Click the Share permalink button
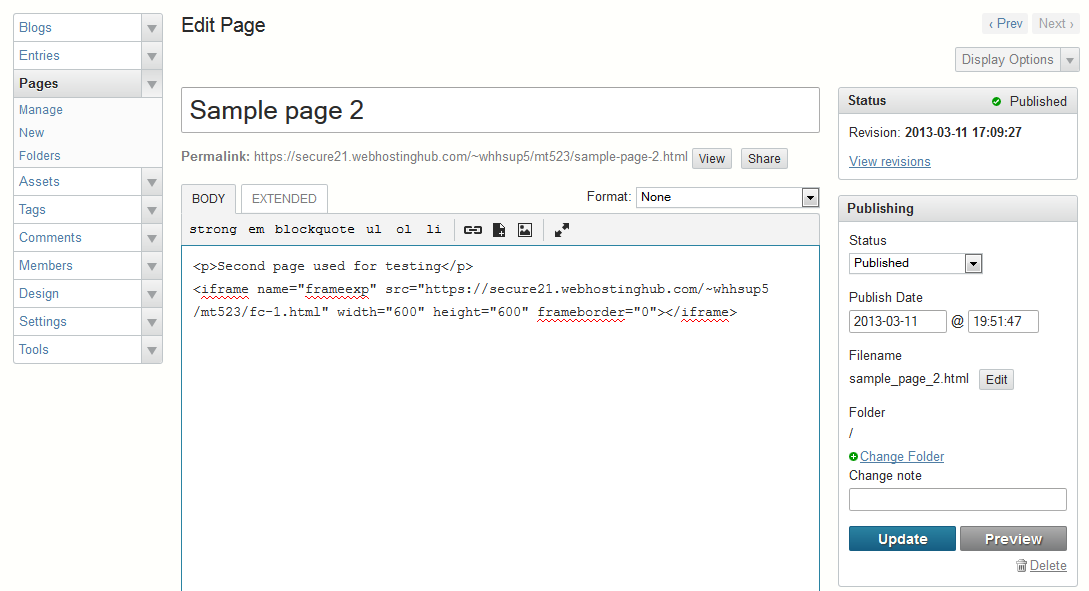 764,159
